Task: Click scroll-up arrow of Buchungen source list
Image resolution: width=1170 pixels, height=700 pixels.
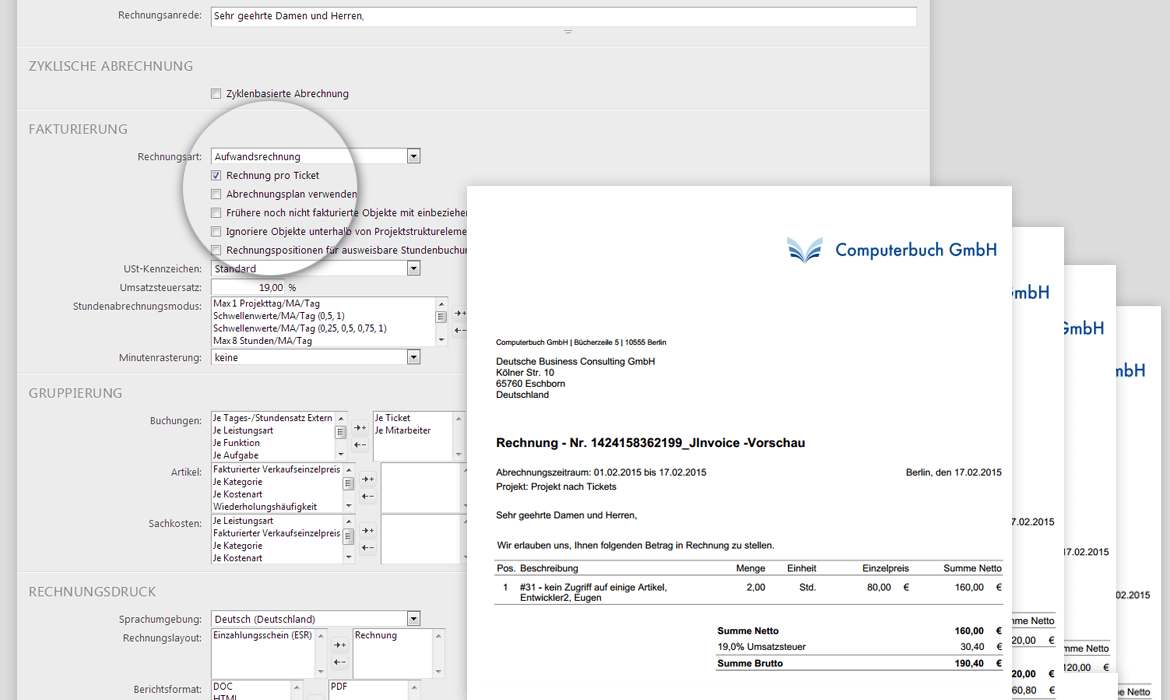Action: [341, 418]
